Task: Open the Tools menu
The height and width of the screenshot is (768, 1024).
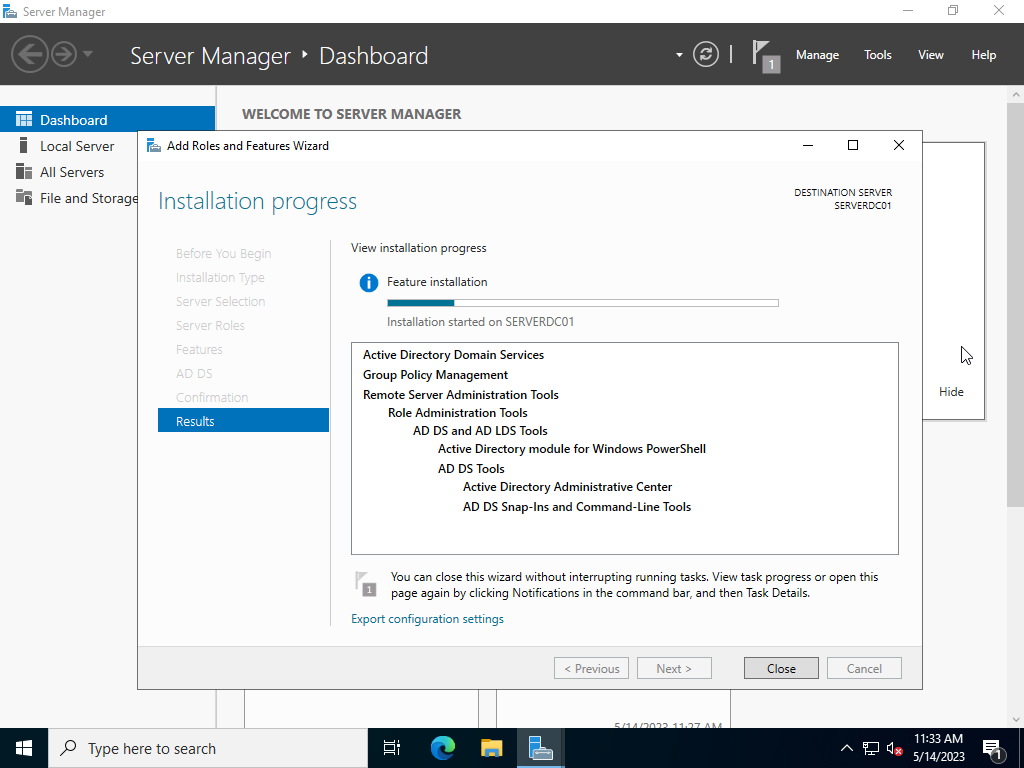Action: coord(877,55)
